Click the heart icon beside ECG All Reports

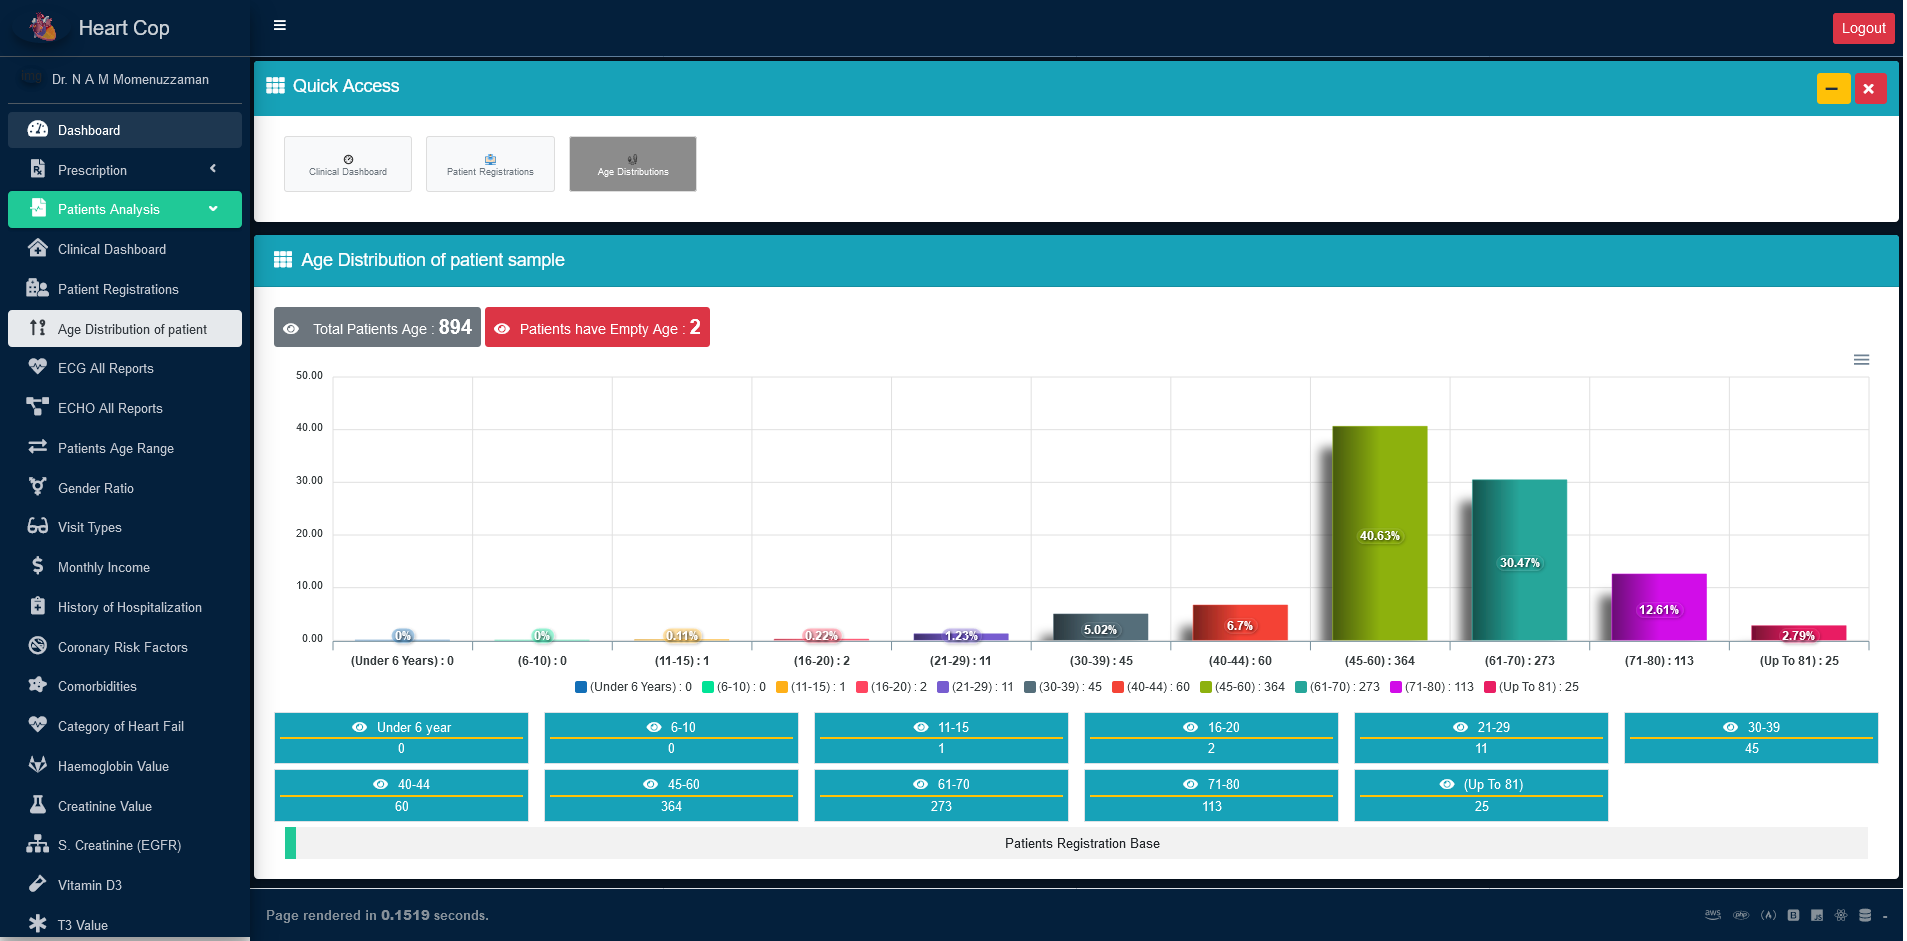click(38, 367)
